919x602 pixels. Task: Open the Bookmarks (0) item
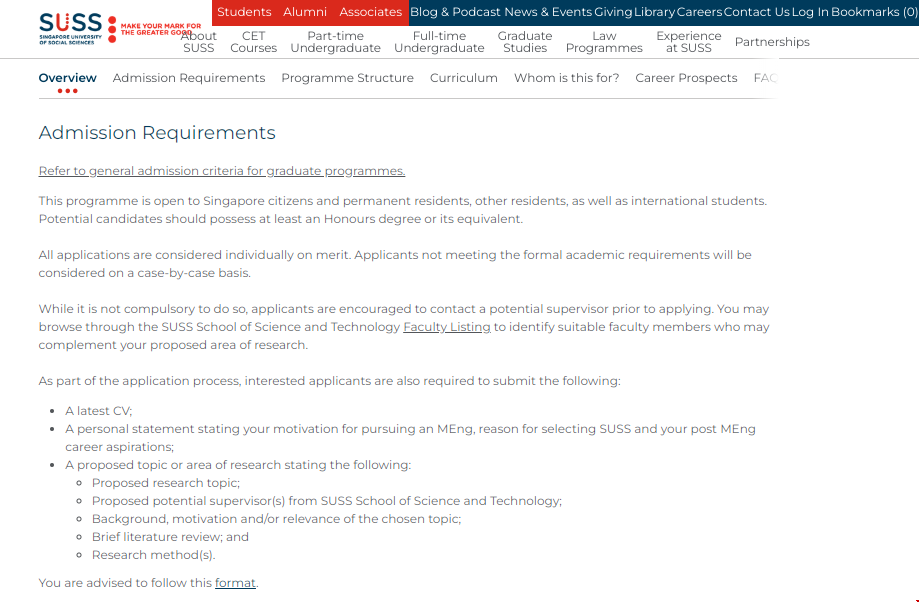point(873,12)
